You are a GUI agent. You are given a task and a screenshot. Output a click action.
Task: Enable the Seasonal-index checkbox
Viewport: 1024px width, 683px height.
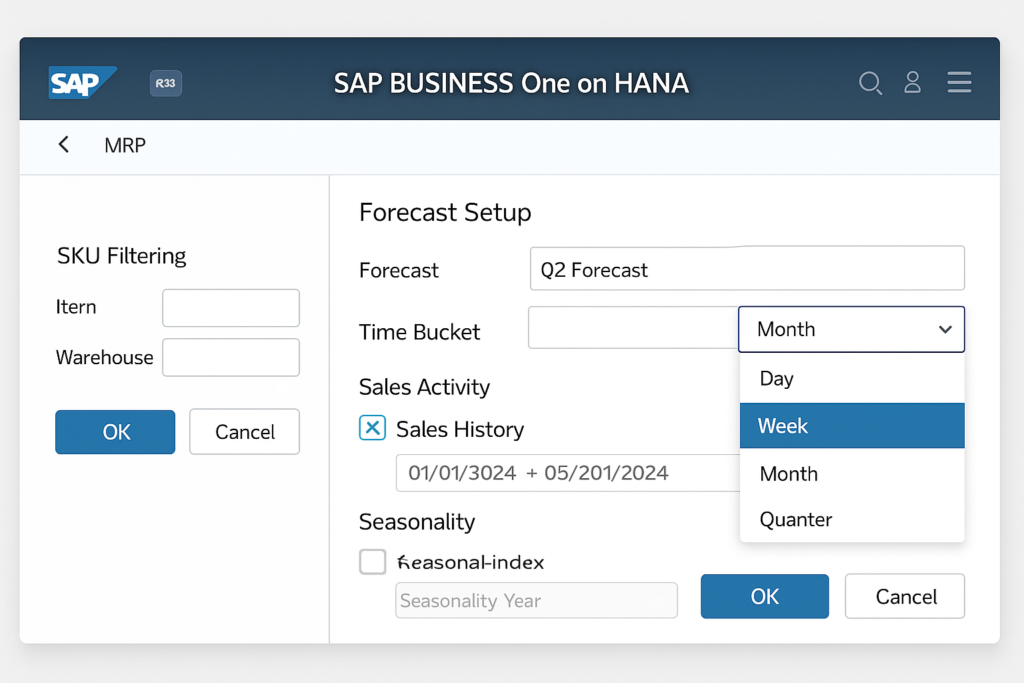(372, 562)
